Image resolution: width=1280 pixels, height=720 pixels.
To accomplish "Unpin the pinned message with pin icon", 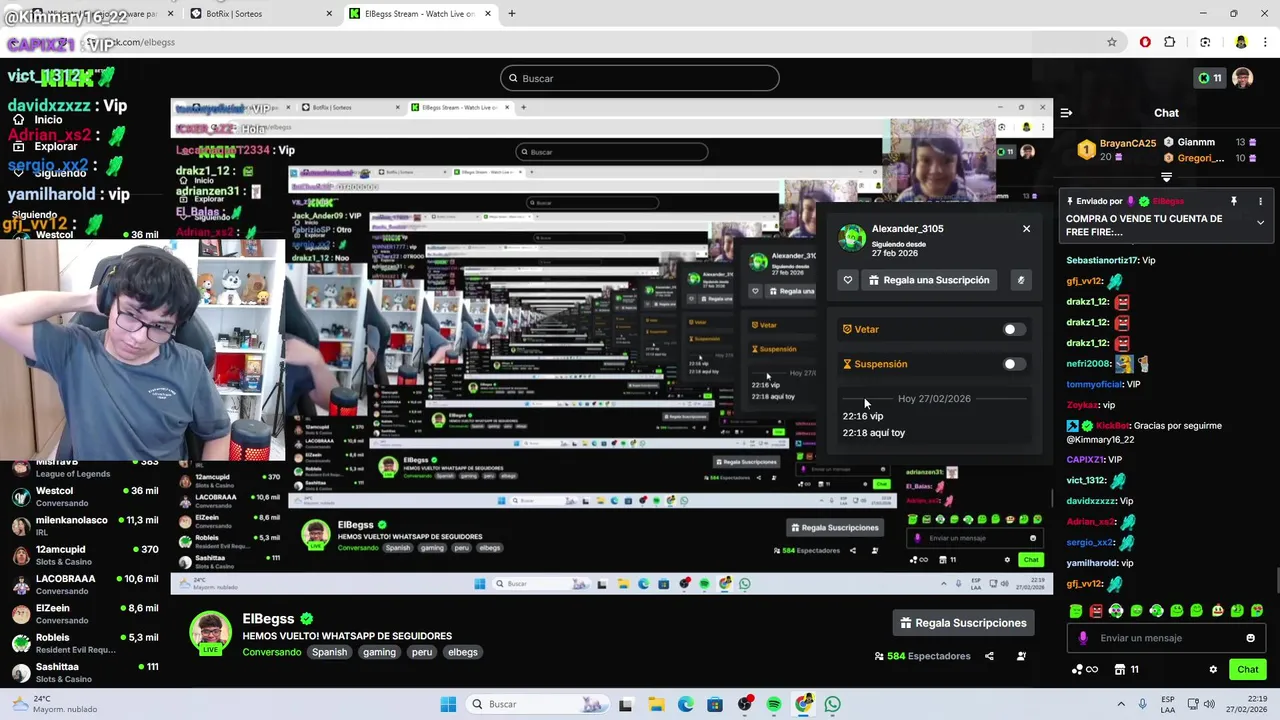I will [x=1233, y=201].
